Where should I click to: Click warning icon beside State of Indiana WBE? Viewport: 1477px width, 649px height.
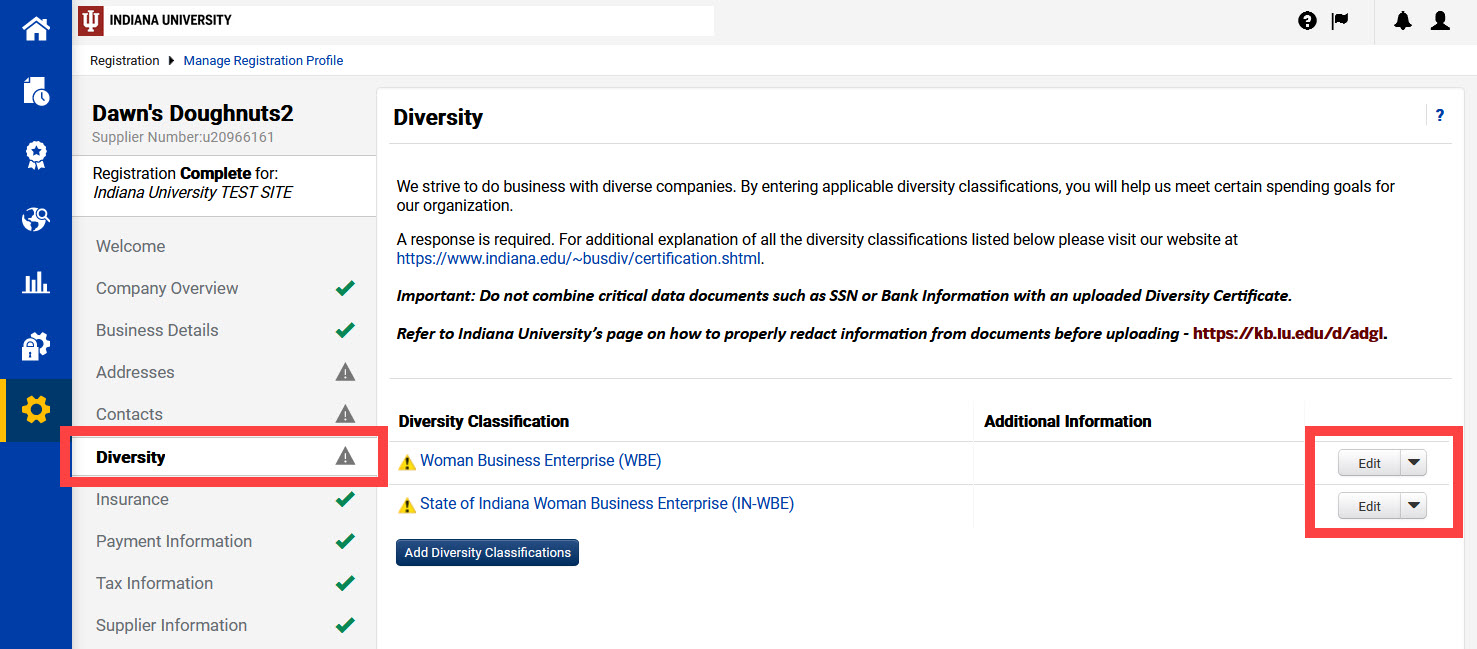click(x=407, y=505)
